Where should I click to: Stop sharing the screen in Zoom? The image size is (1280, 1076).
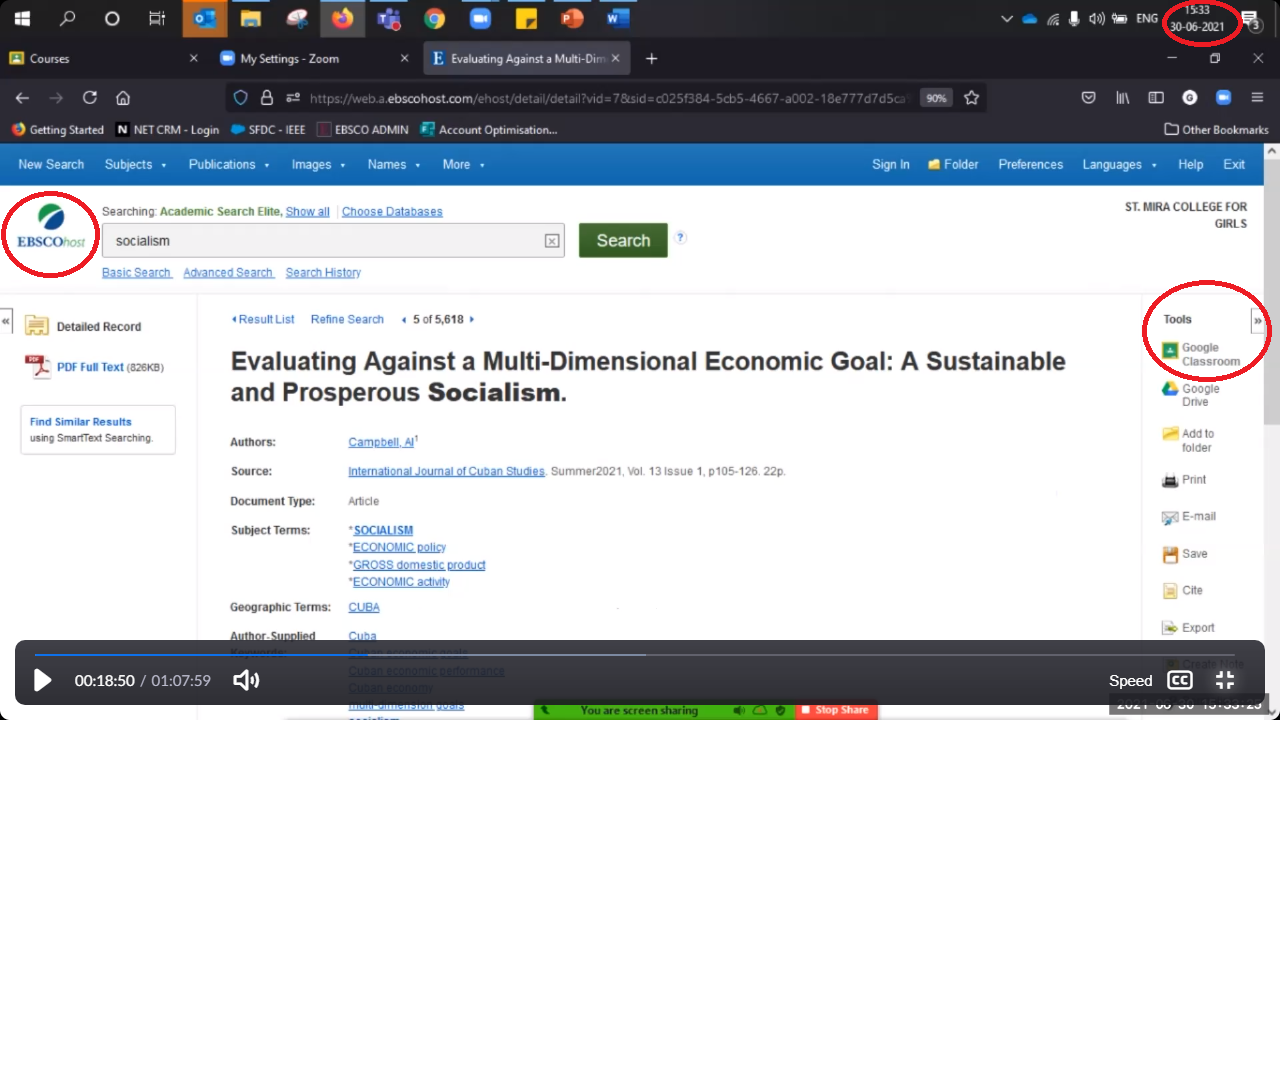[x=836, y=710]
